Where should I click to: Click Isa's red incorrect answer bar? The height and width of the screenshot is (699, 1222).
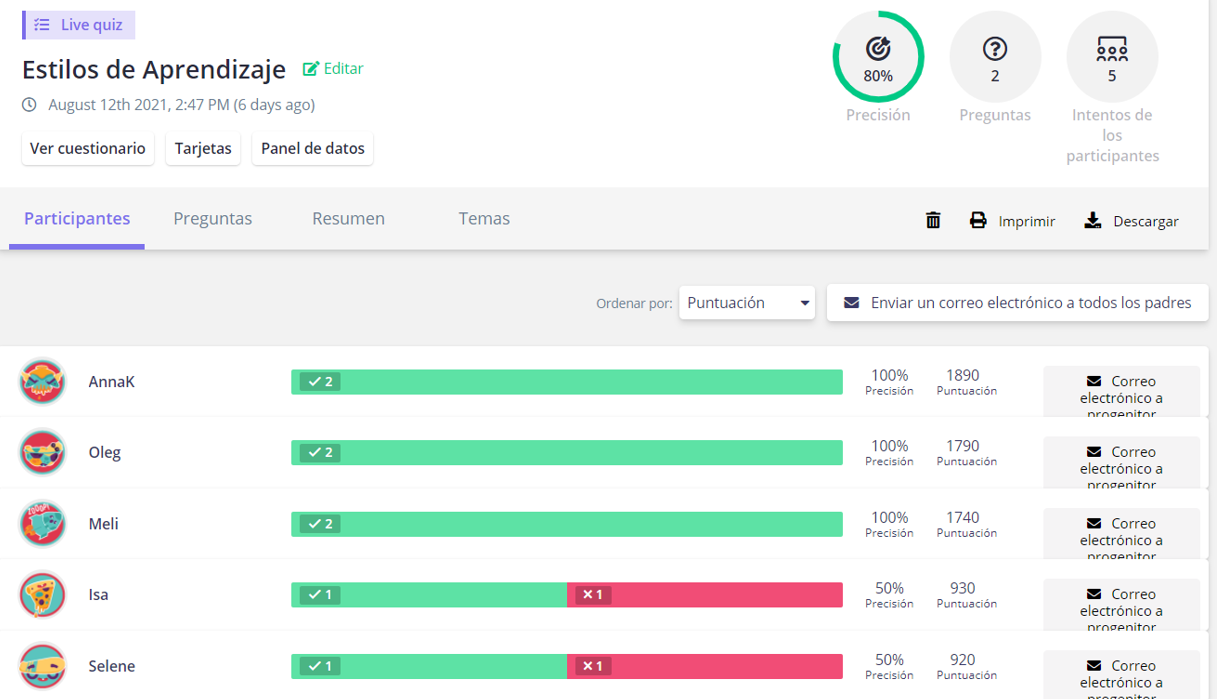(x=704, y=595)
